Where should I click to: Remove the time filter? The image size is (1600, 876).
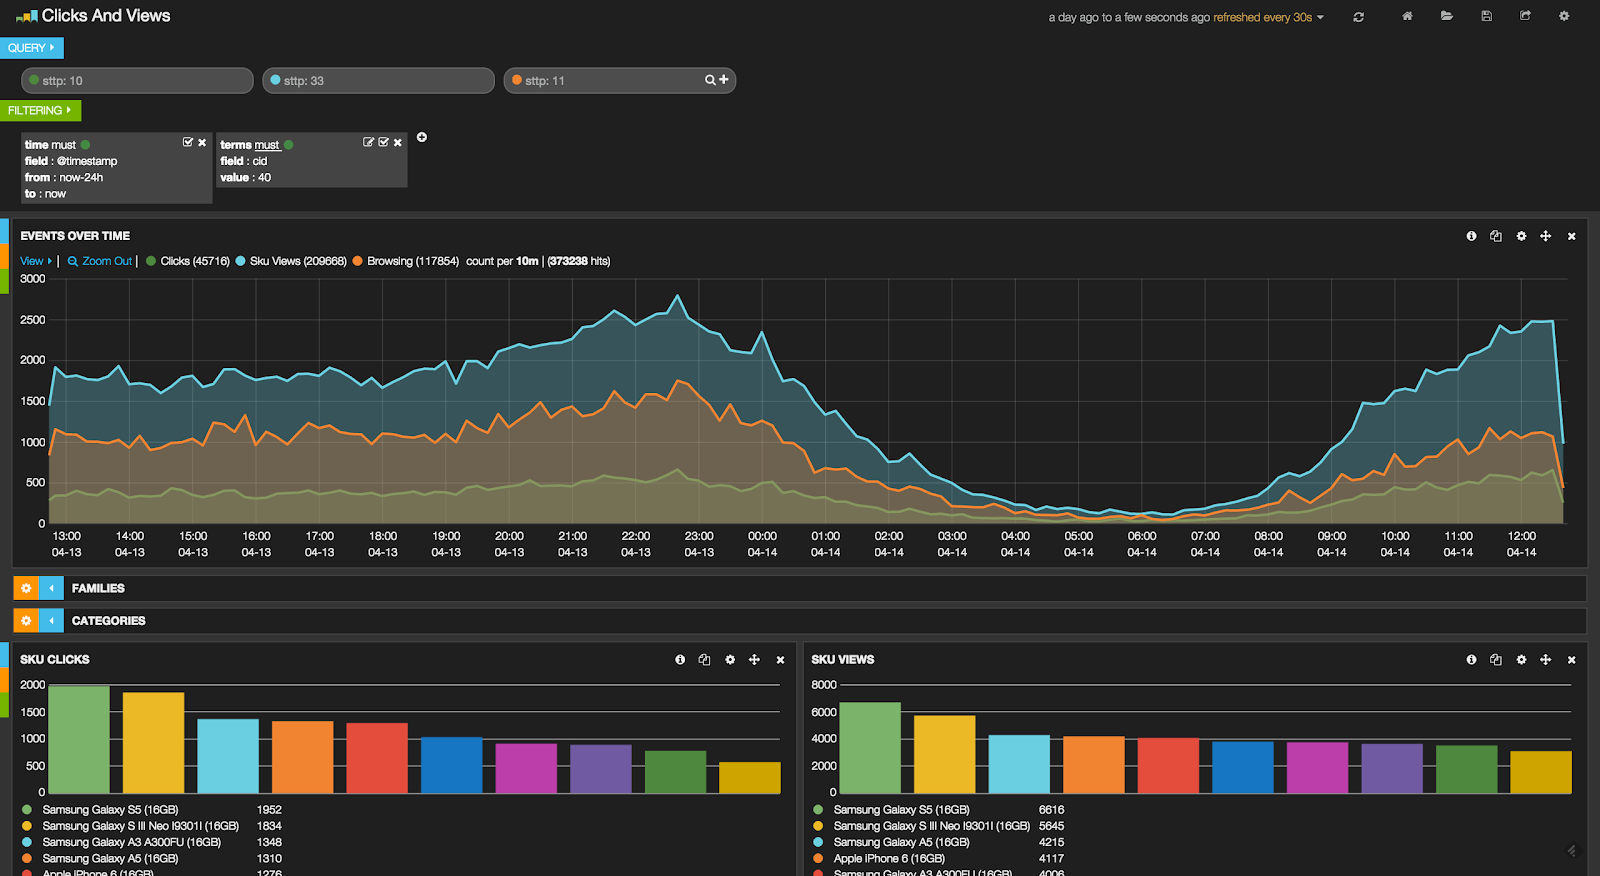(x=202, y=143)
